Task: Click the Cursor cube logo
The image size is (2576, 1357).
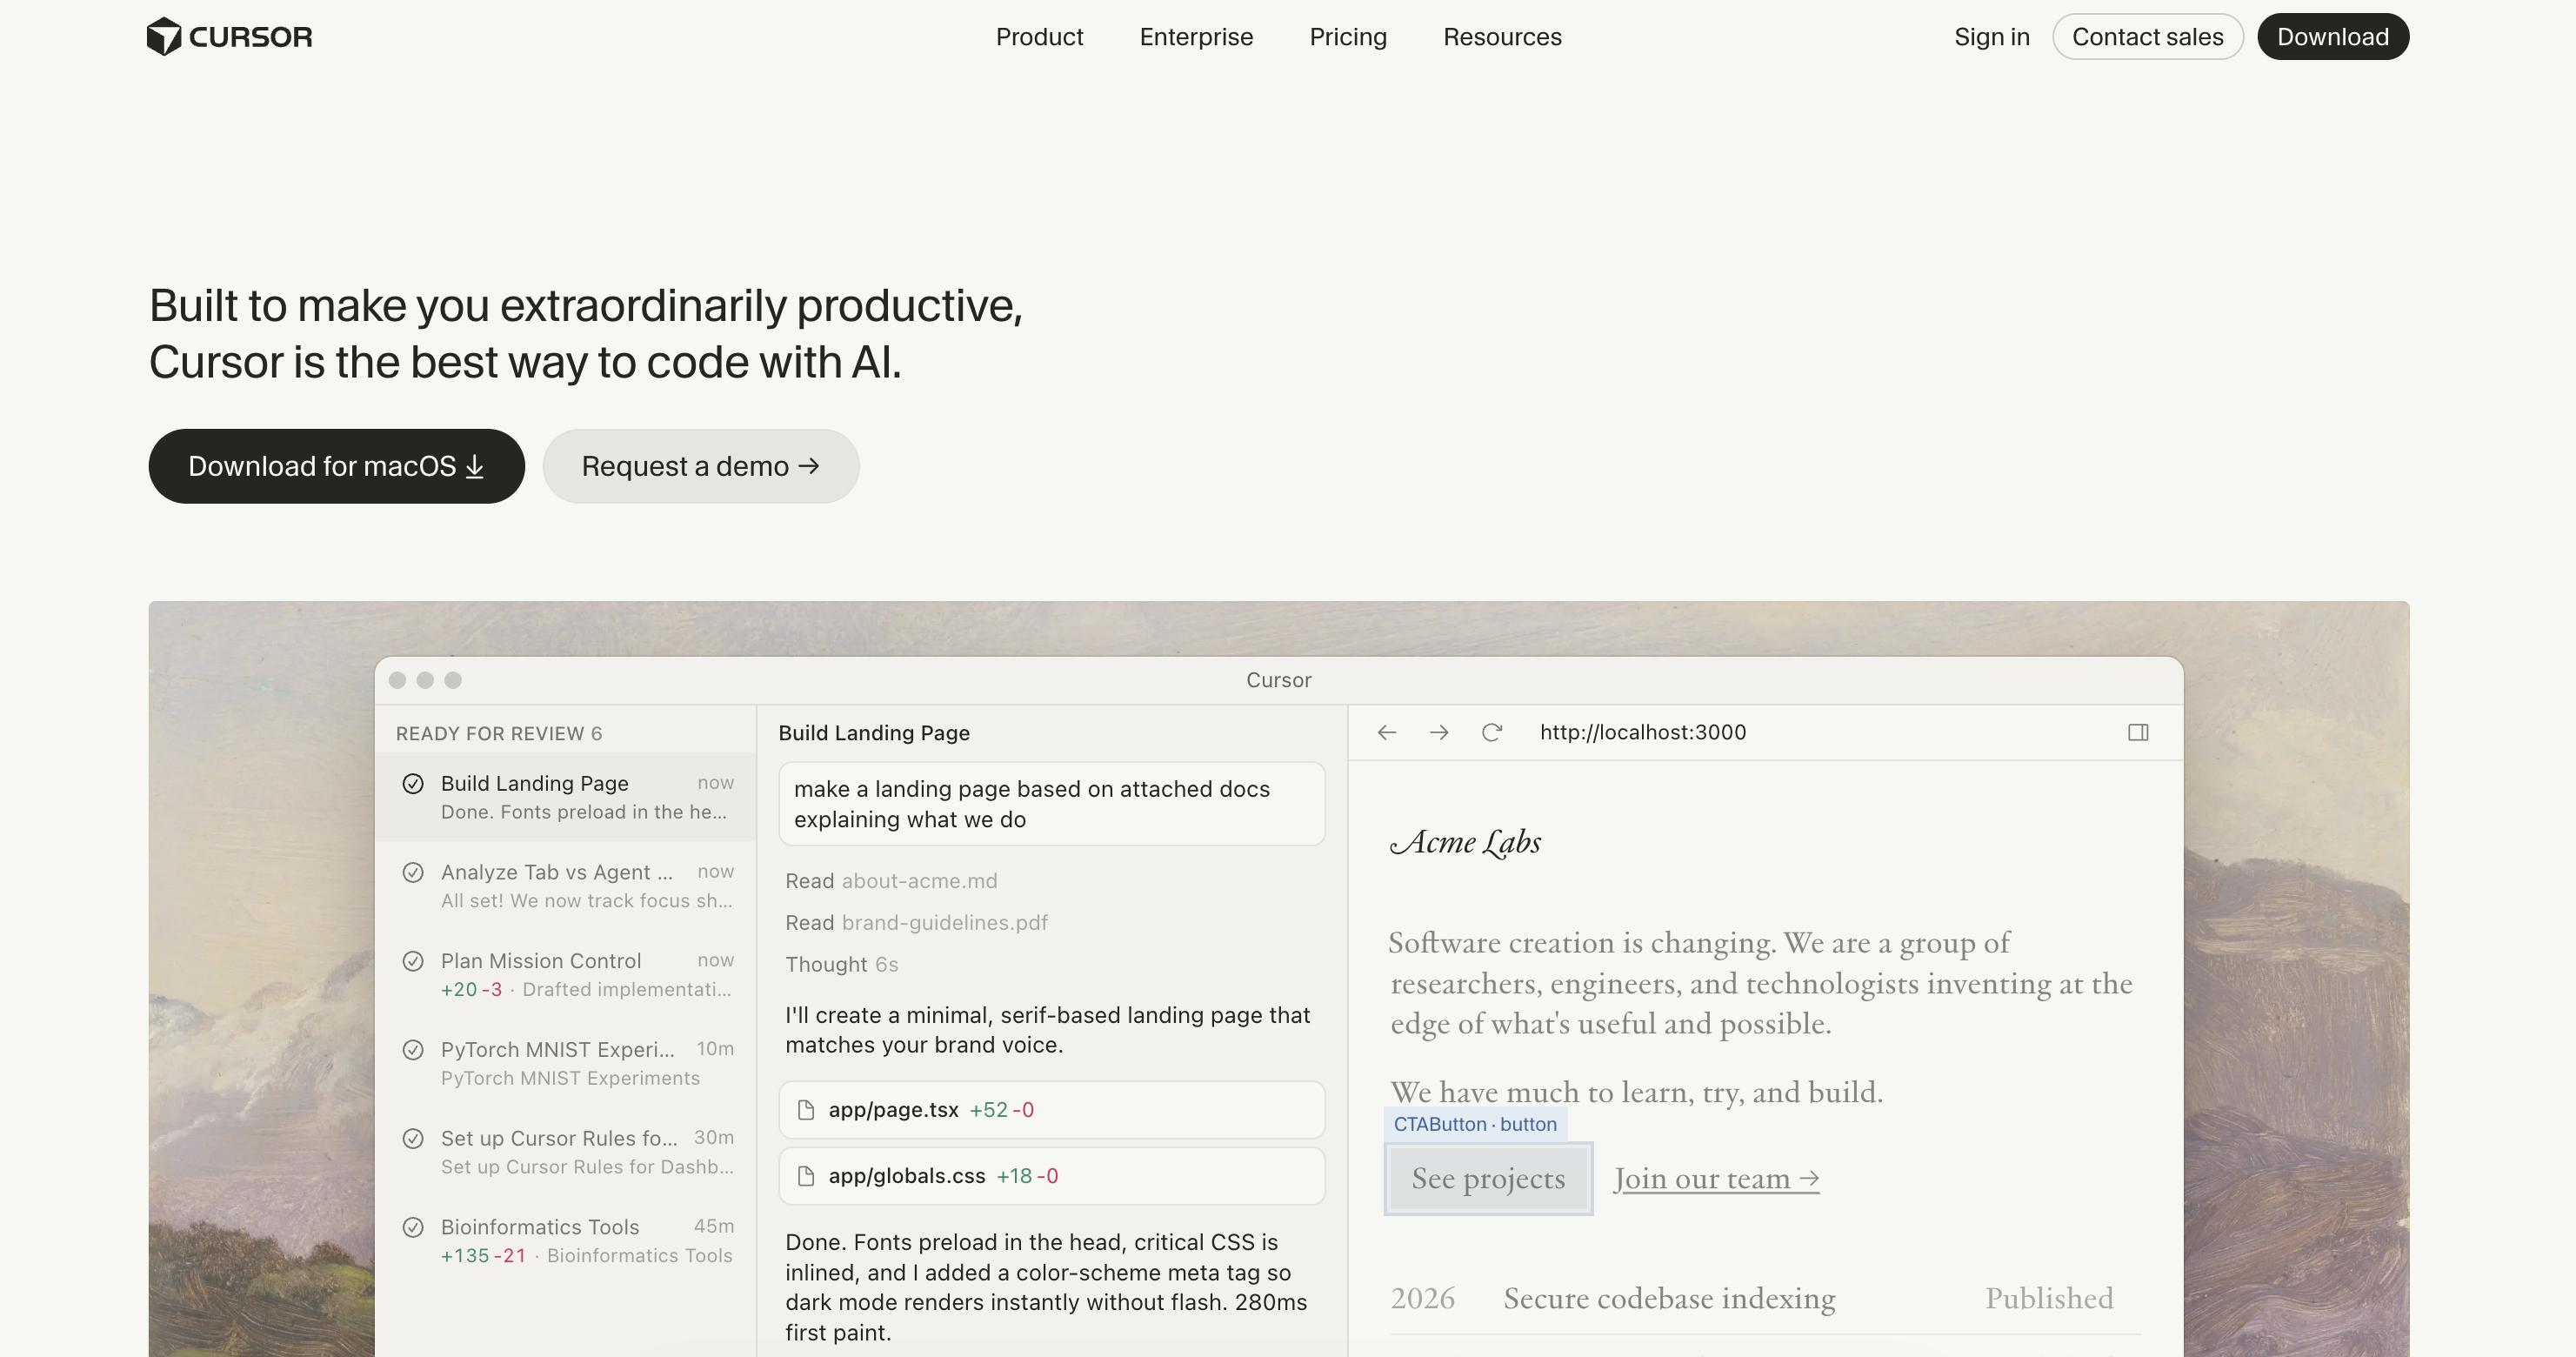Action: [x=164, y=37]
